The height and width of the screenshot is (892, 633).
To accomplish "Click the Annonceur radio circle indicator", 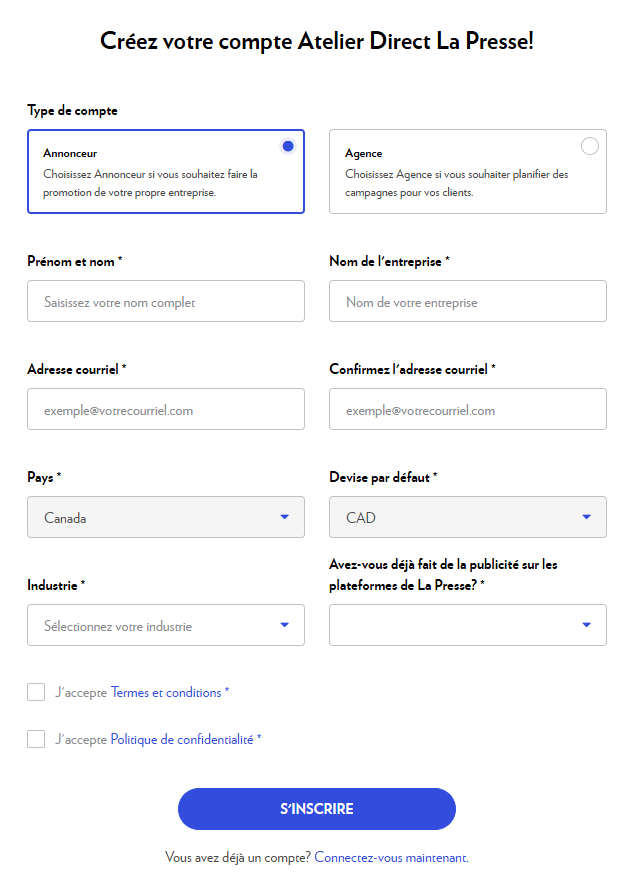I will point(288,145).
